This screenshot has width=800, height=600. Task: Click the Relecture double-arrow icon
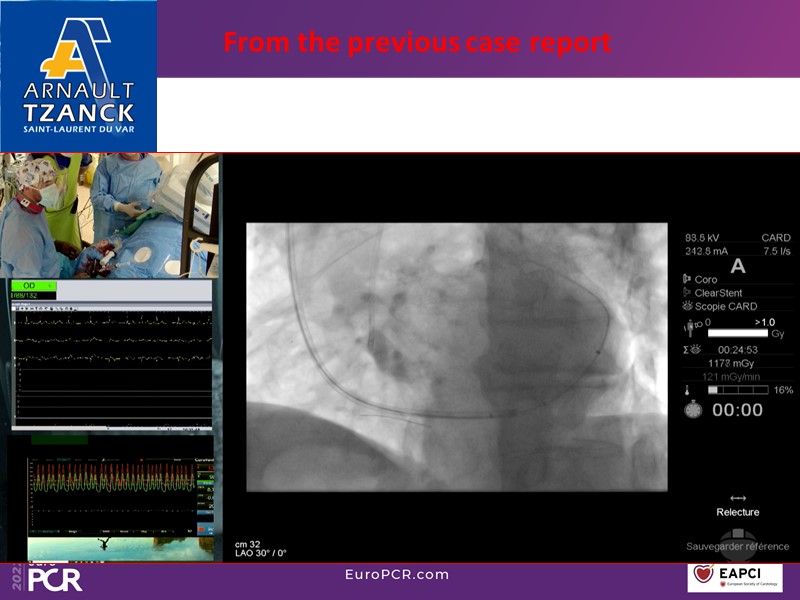[x=738, y=497]
